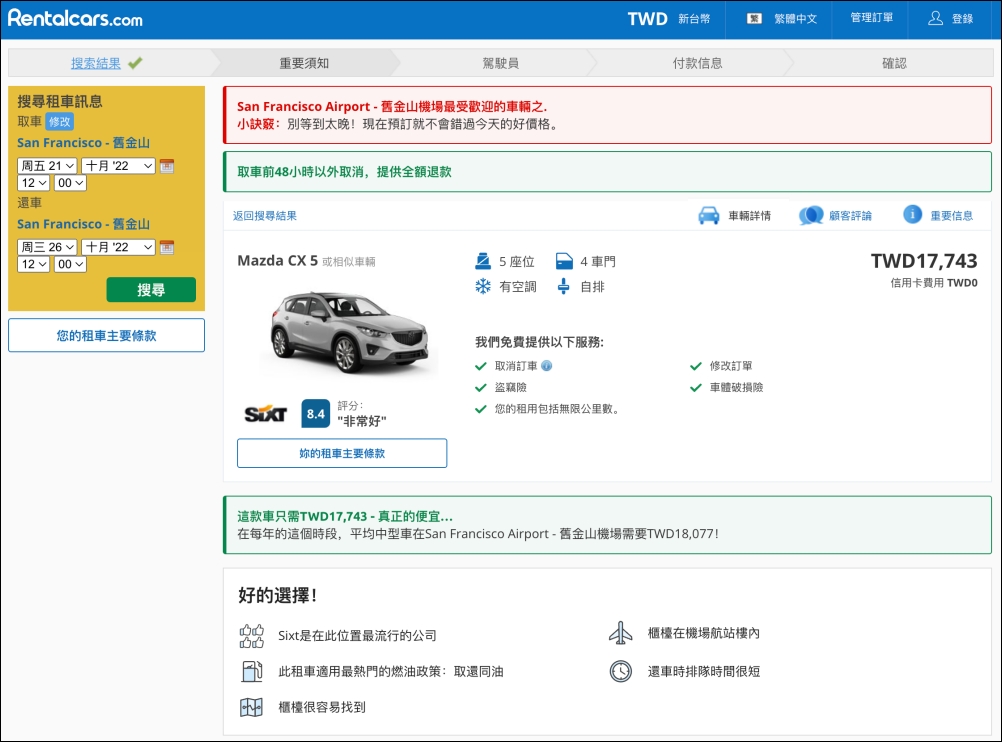Click the pickup location San Francisco - 舊金山
The image size is (1002, 742).
[x=84, y=143]
